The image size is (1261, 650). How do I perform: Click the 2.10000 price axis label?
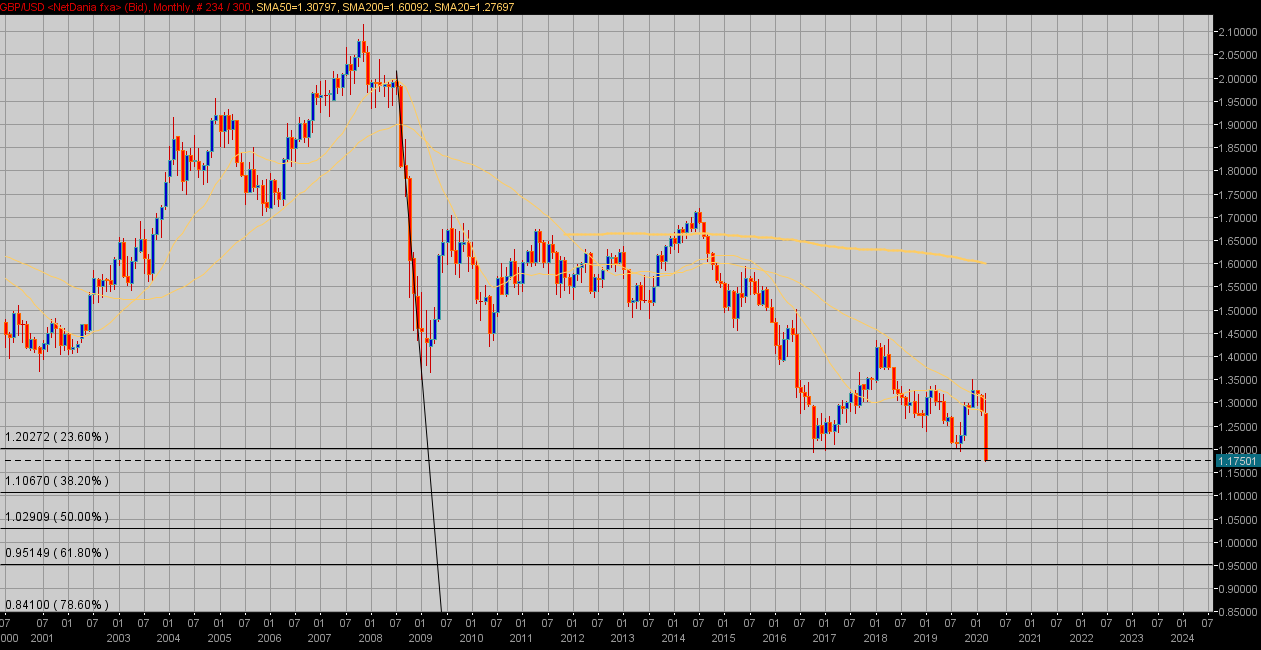tap(1237, 32)
